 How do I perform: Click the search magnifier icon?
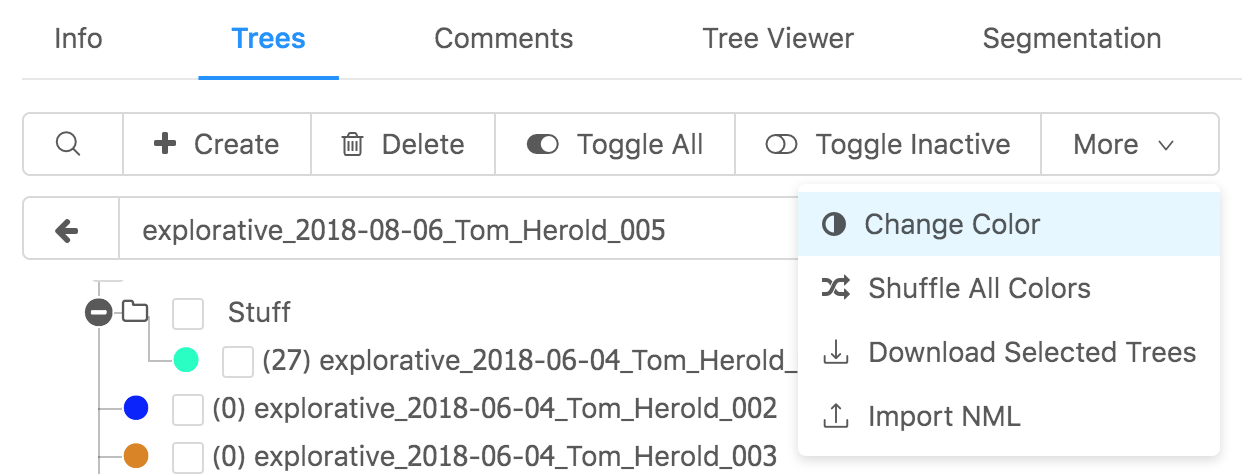(68, 144)
